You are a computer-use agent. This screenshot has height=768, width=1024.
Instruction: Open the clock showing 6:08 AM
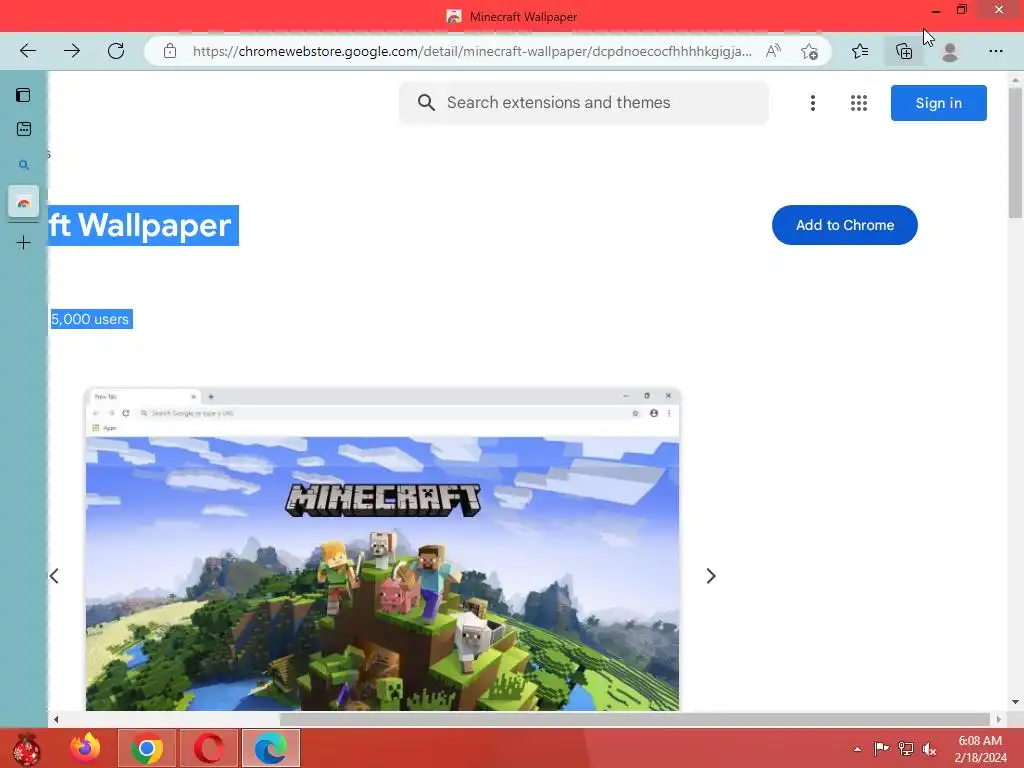(980, 749)
